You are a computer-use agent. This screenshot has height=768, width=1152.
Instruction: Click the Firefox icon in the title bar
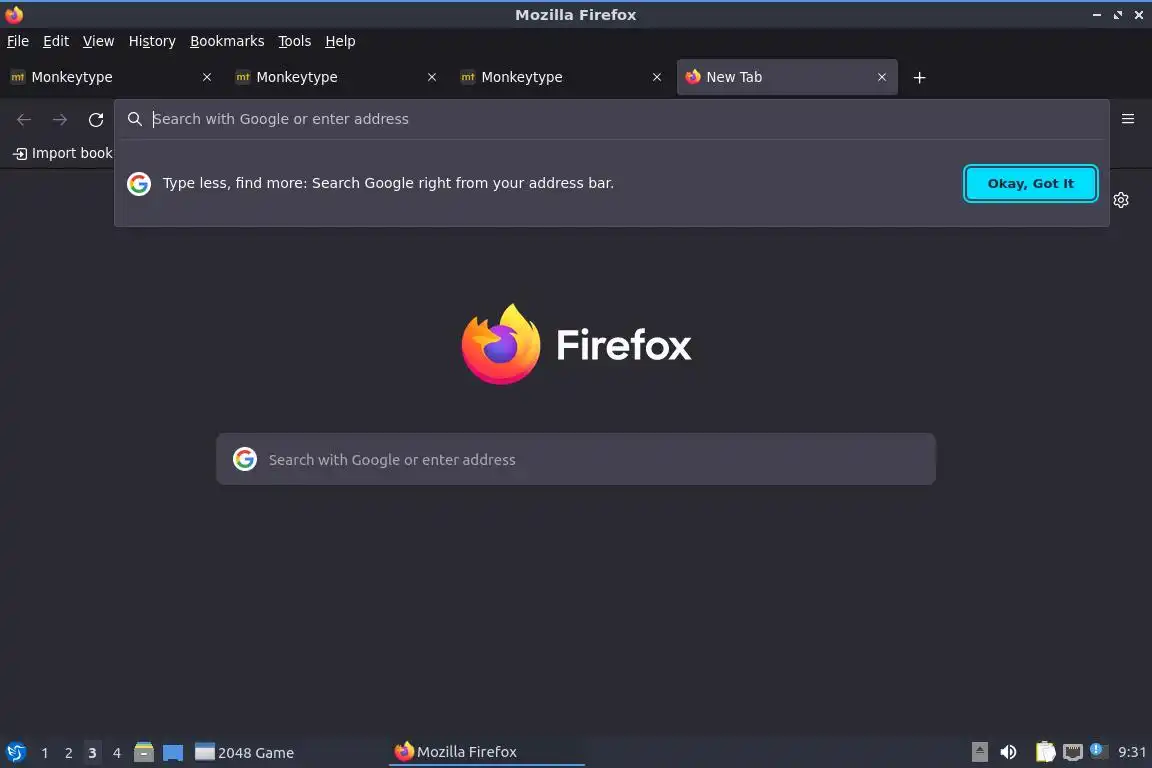(x=14, y=15)
